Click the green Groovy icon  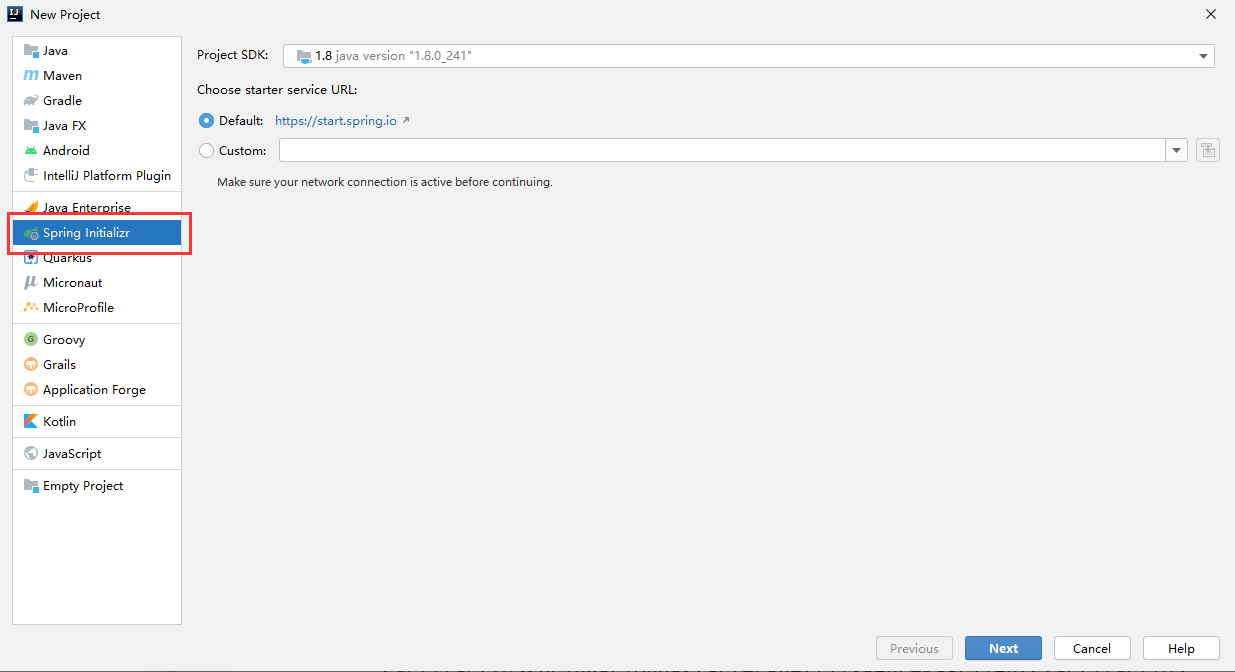[30, 339]
